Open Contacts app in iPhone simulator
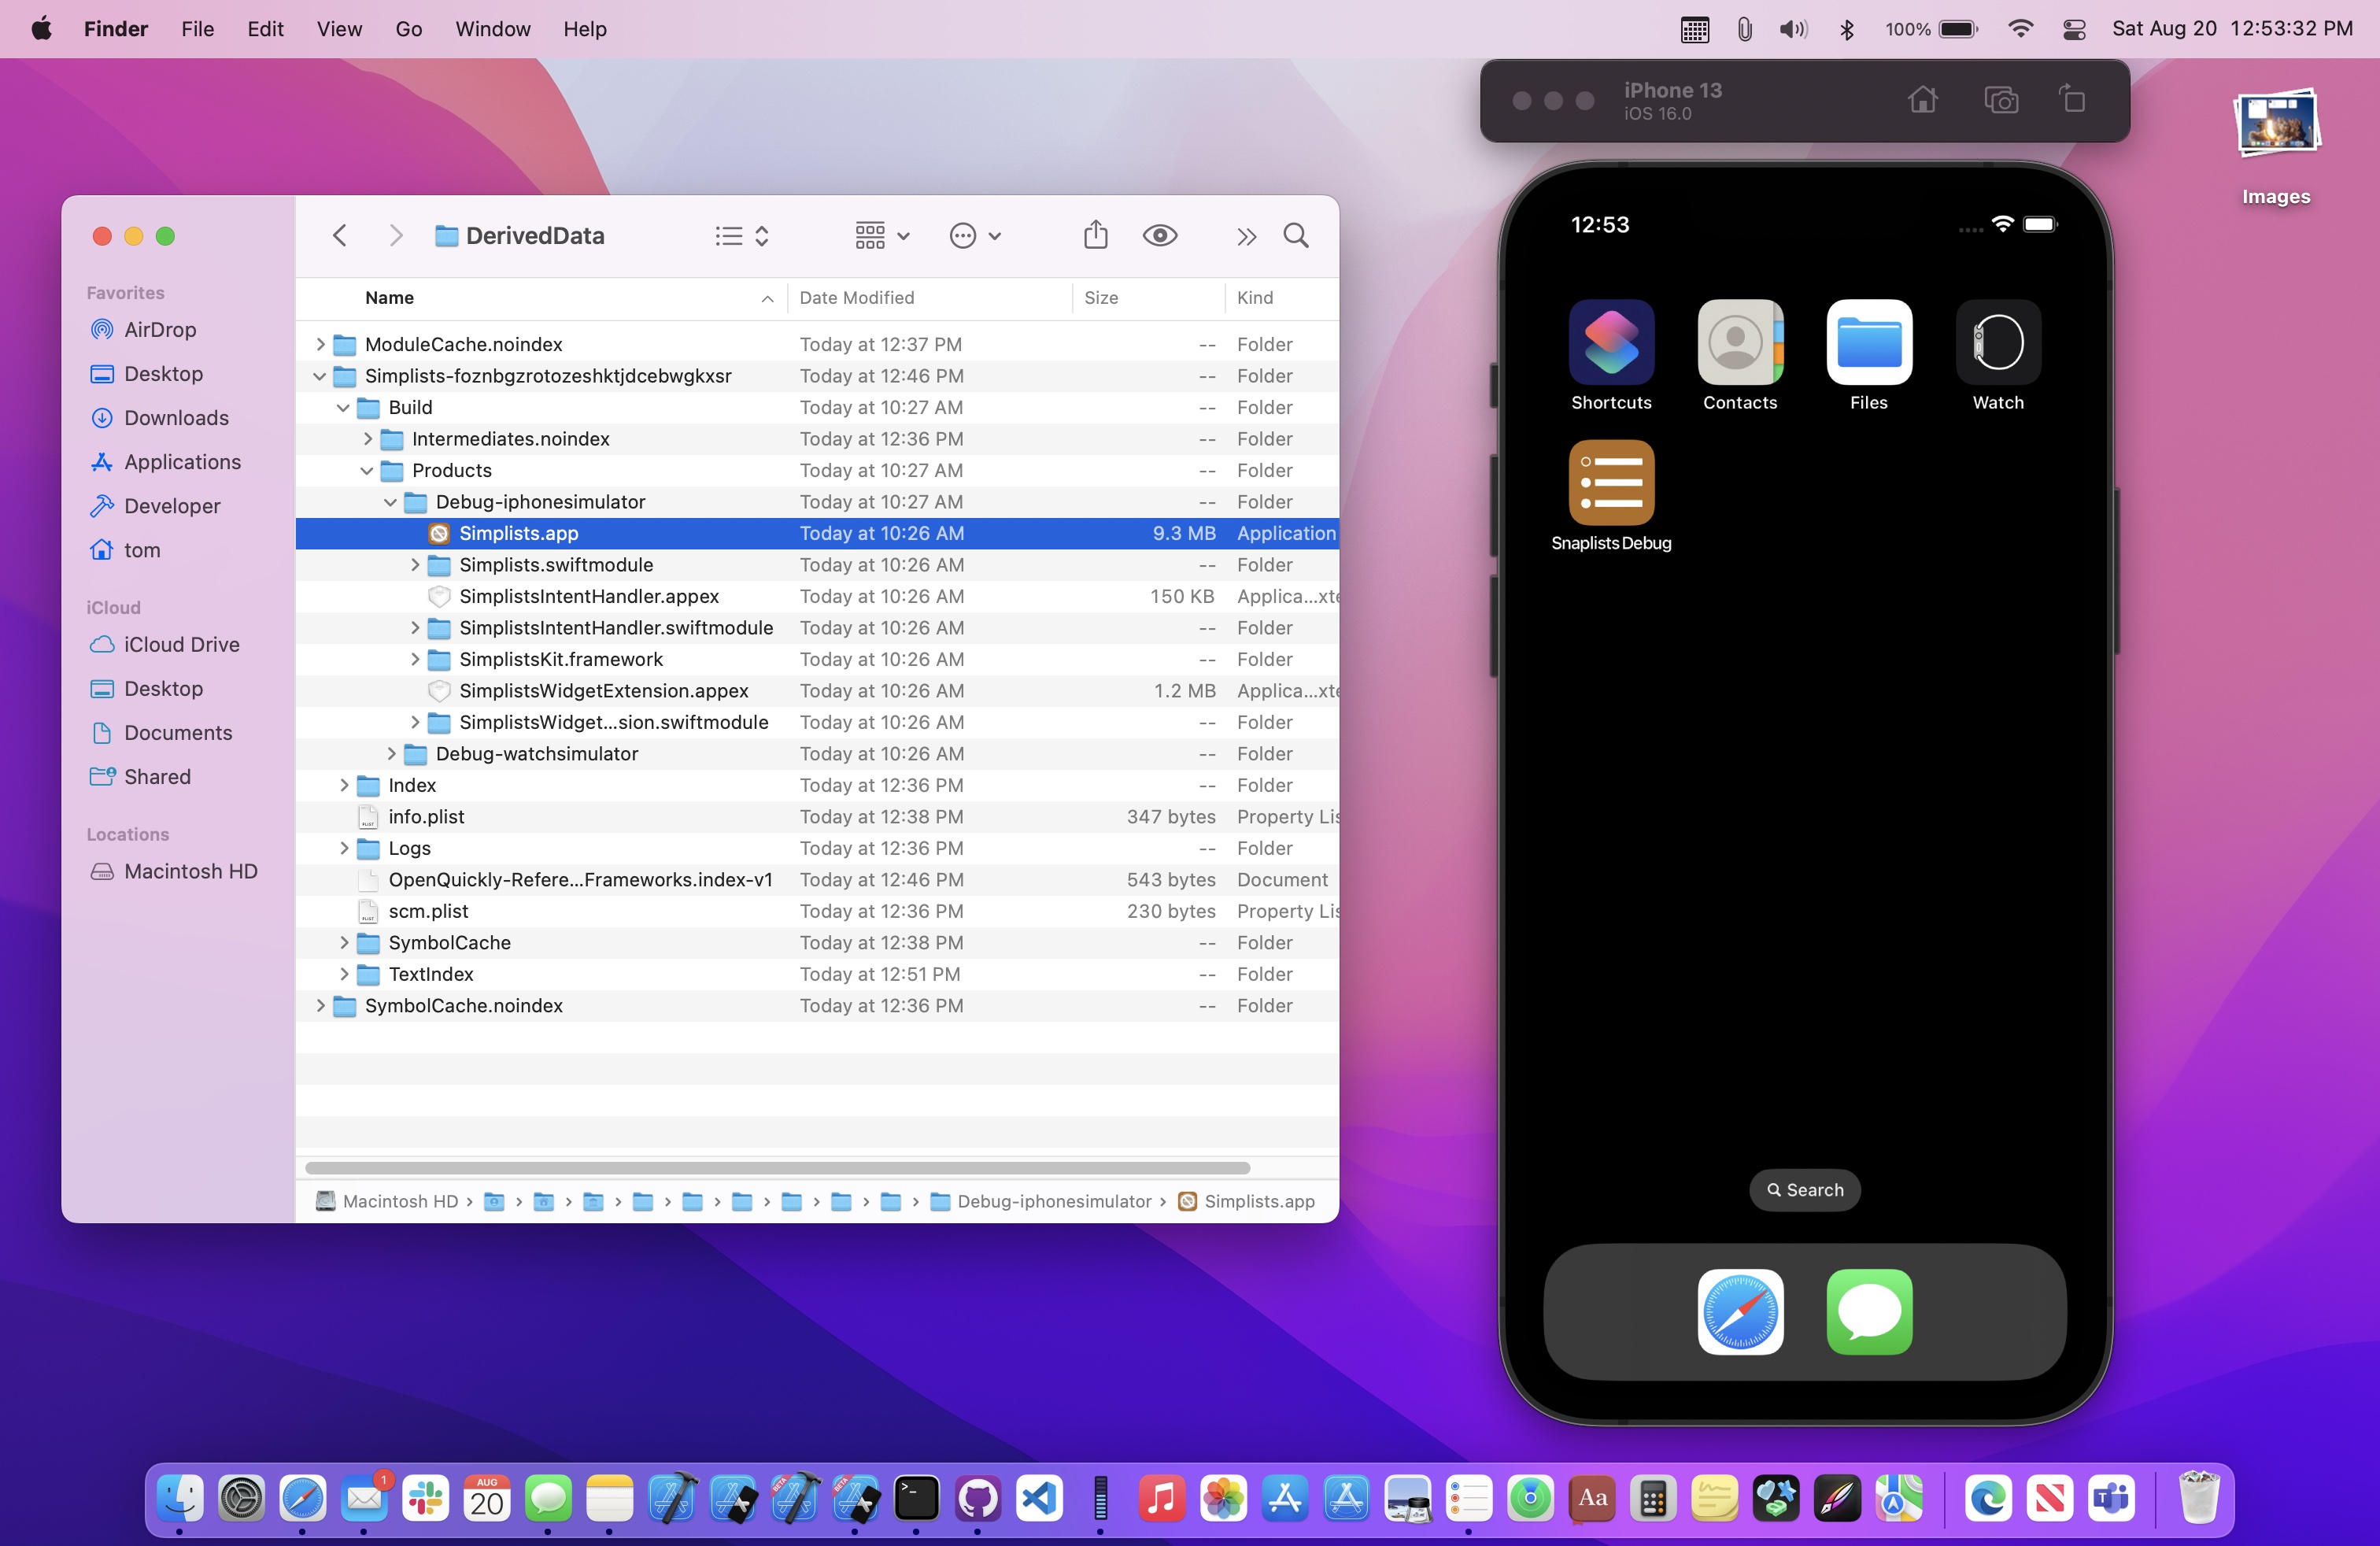Viewport: 2380px width, 1546px height. [1740, 342]
